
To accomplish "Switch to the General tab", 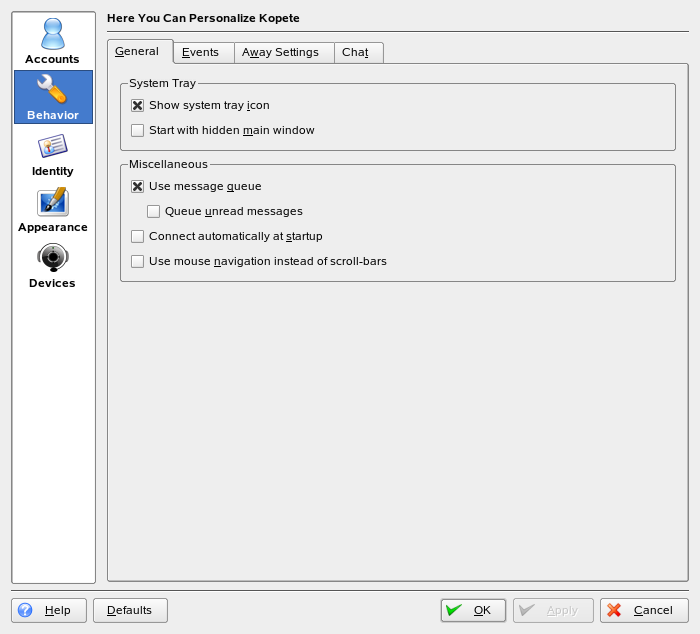I will pyautogui.click(x=140, y=51).
